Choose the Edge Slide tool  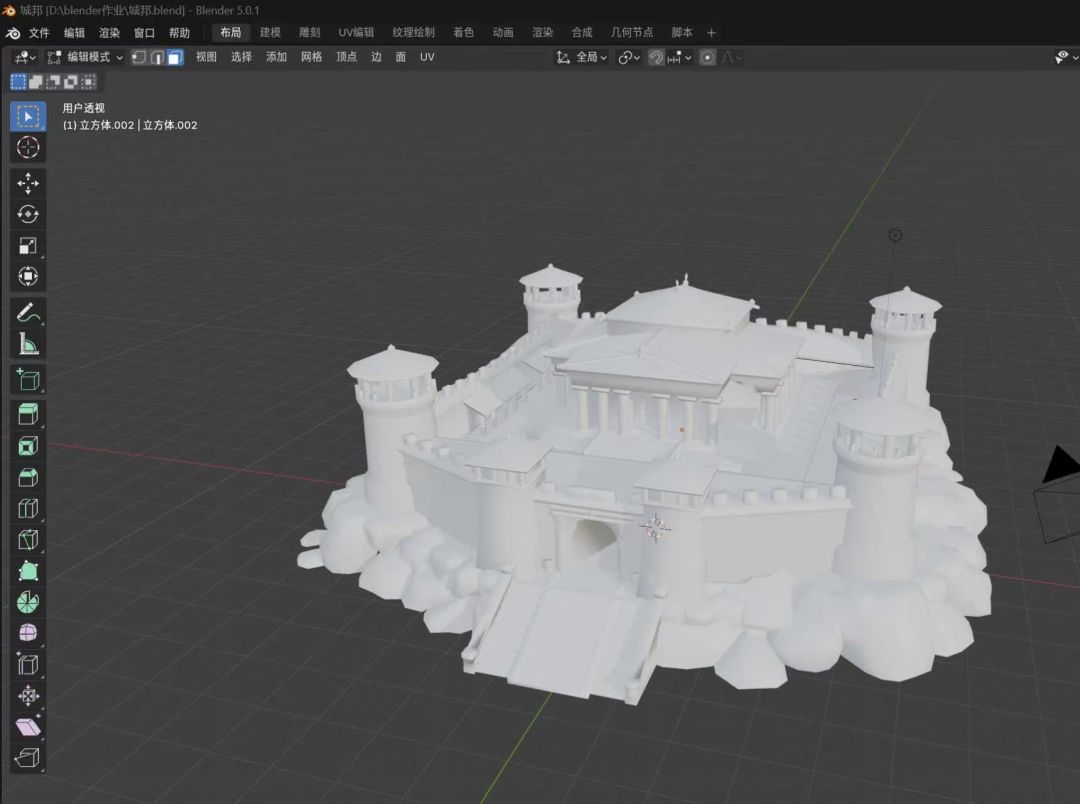(x=28, y=665)
